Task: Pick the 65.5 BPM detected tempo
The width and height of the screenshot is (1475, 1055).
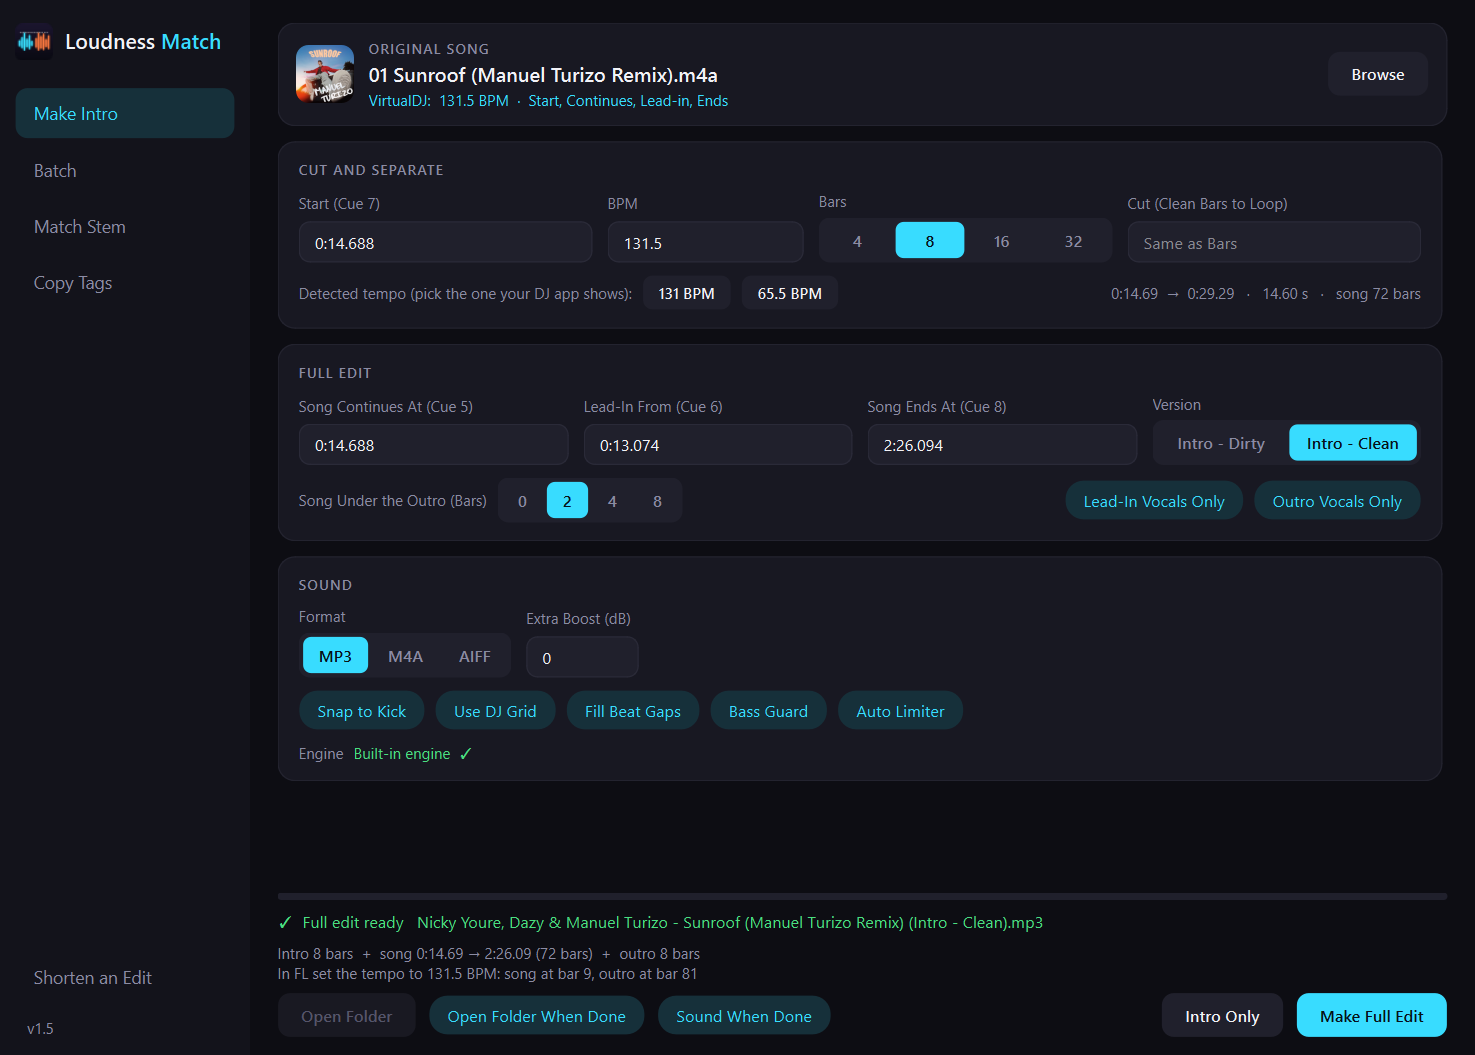Action: pyautogui.click(x=789, y=293)
